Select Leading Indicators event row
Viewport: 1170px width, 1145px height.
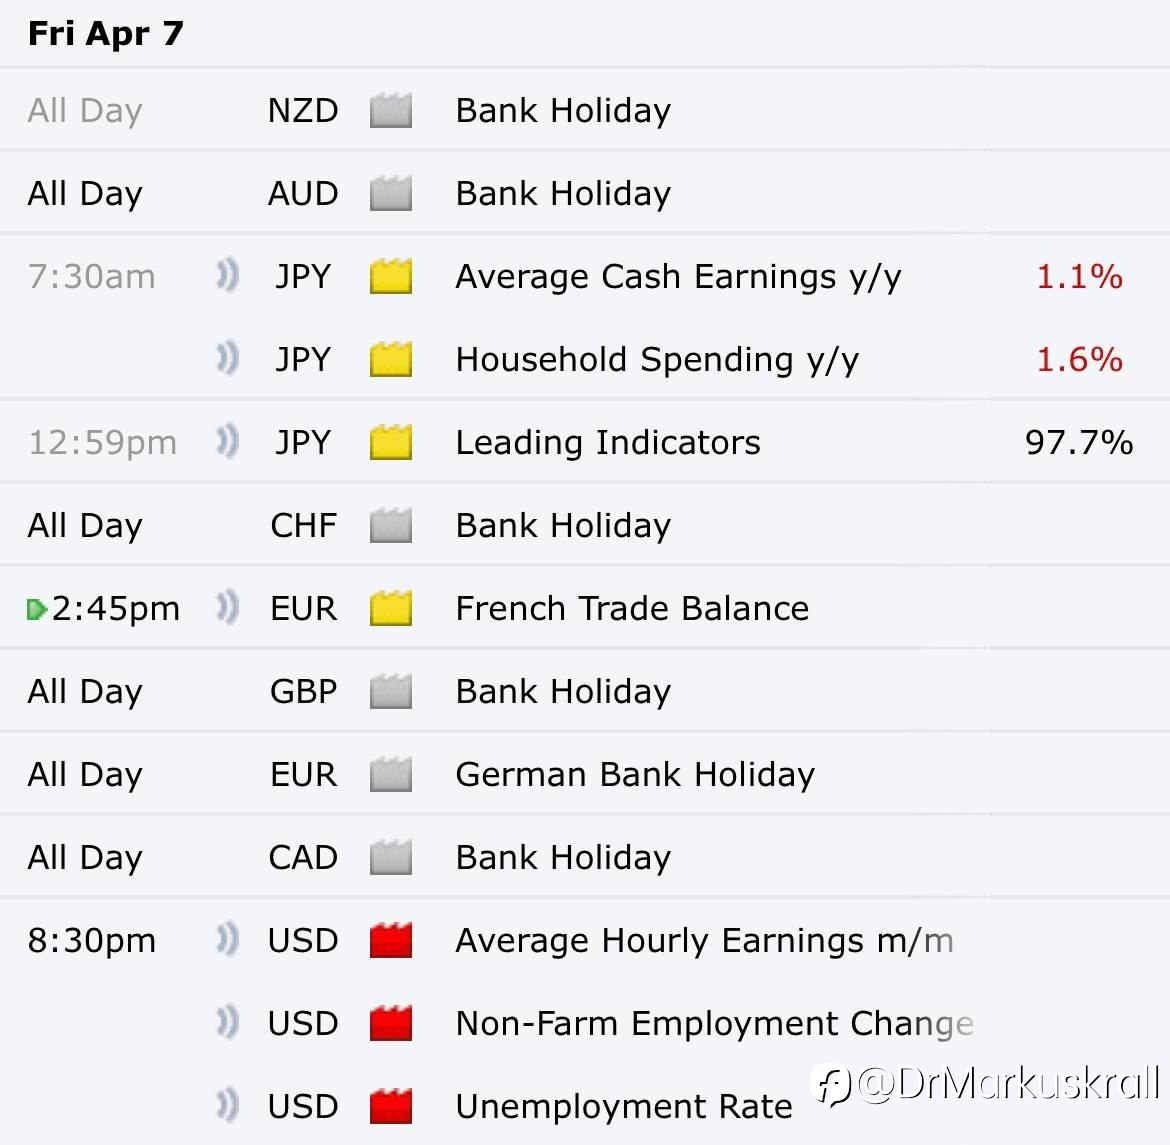click(607, 443)
